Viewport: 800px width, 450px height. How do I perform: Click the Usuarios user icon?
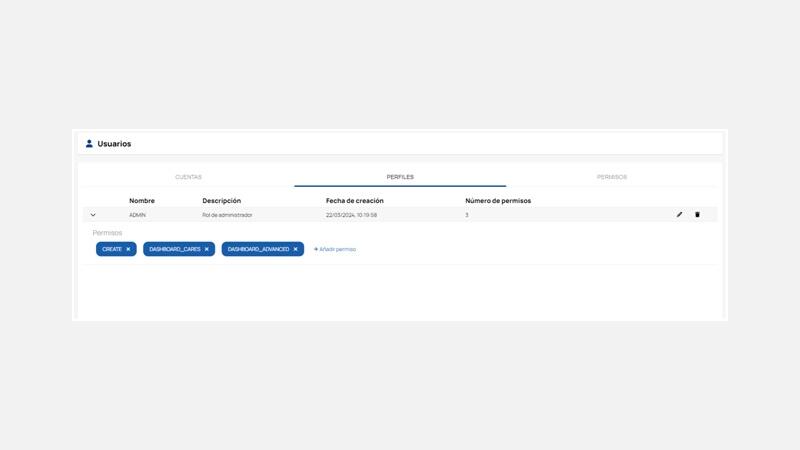89,144
